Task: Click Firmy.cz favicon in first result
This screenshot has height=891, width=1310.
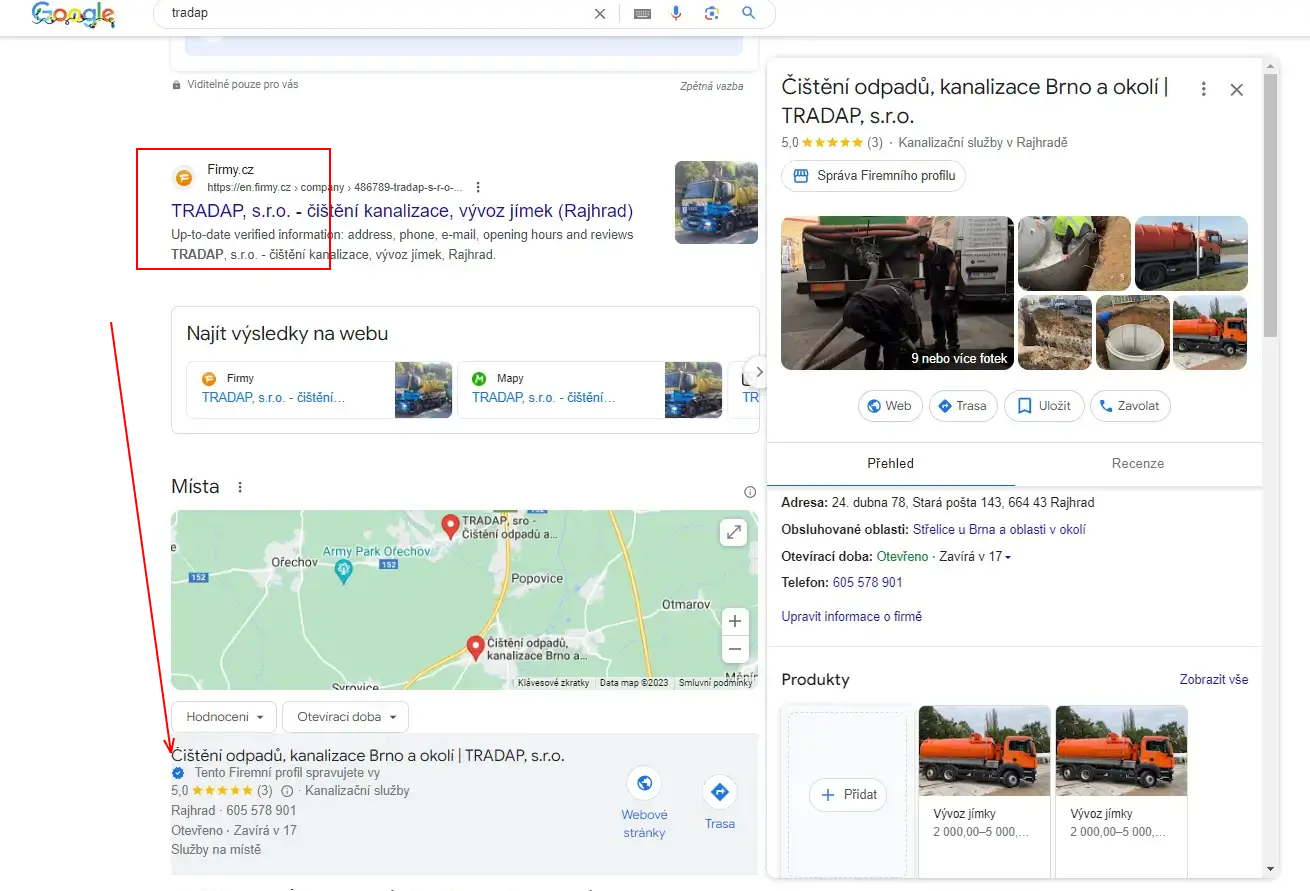Action: click(184, 178)
